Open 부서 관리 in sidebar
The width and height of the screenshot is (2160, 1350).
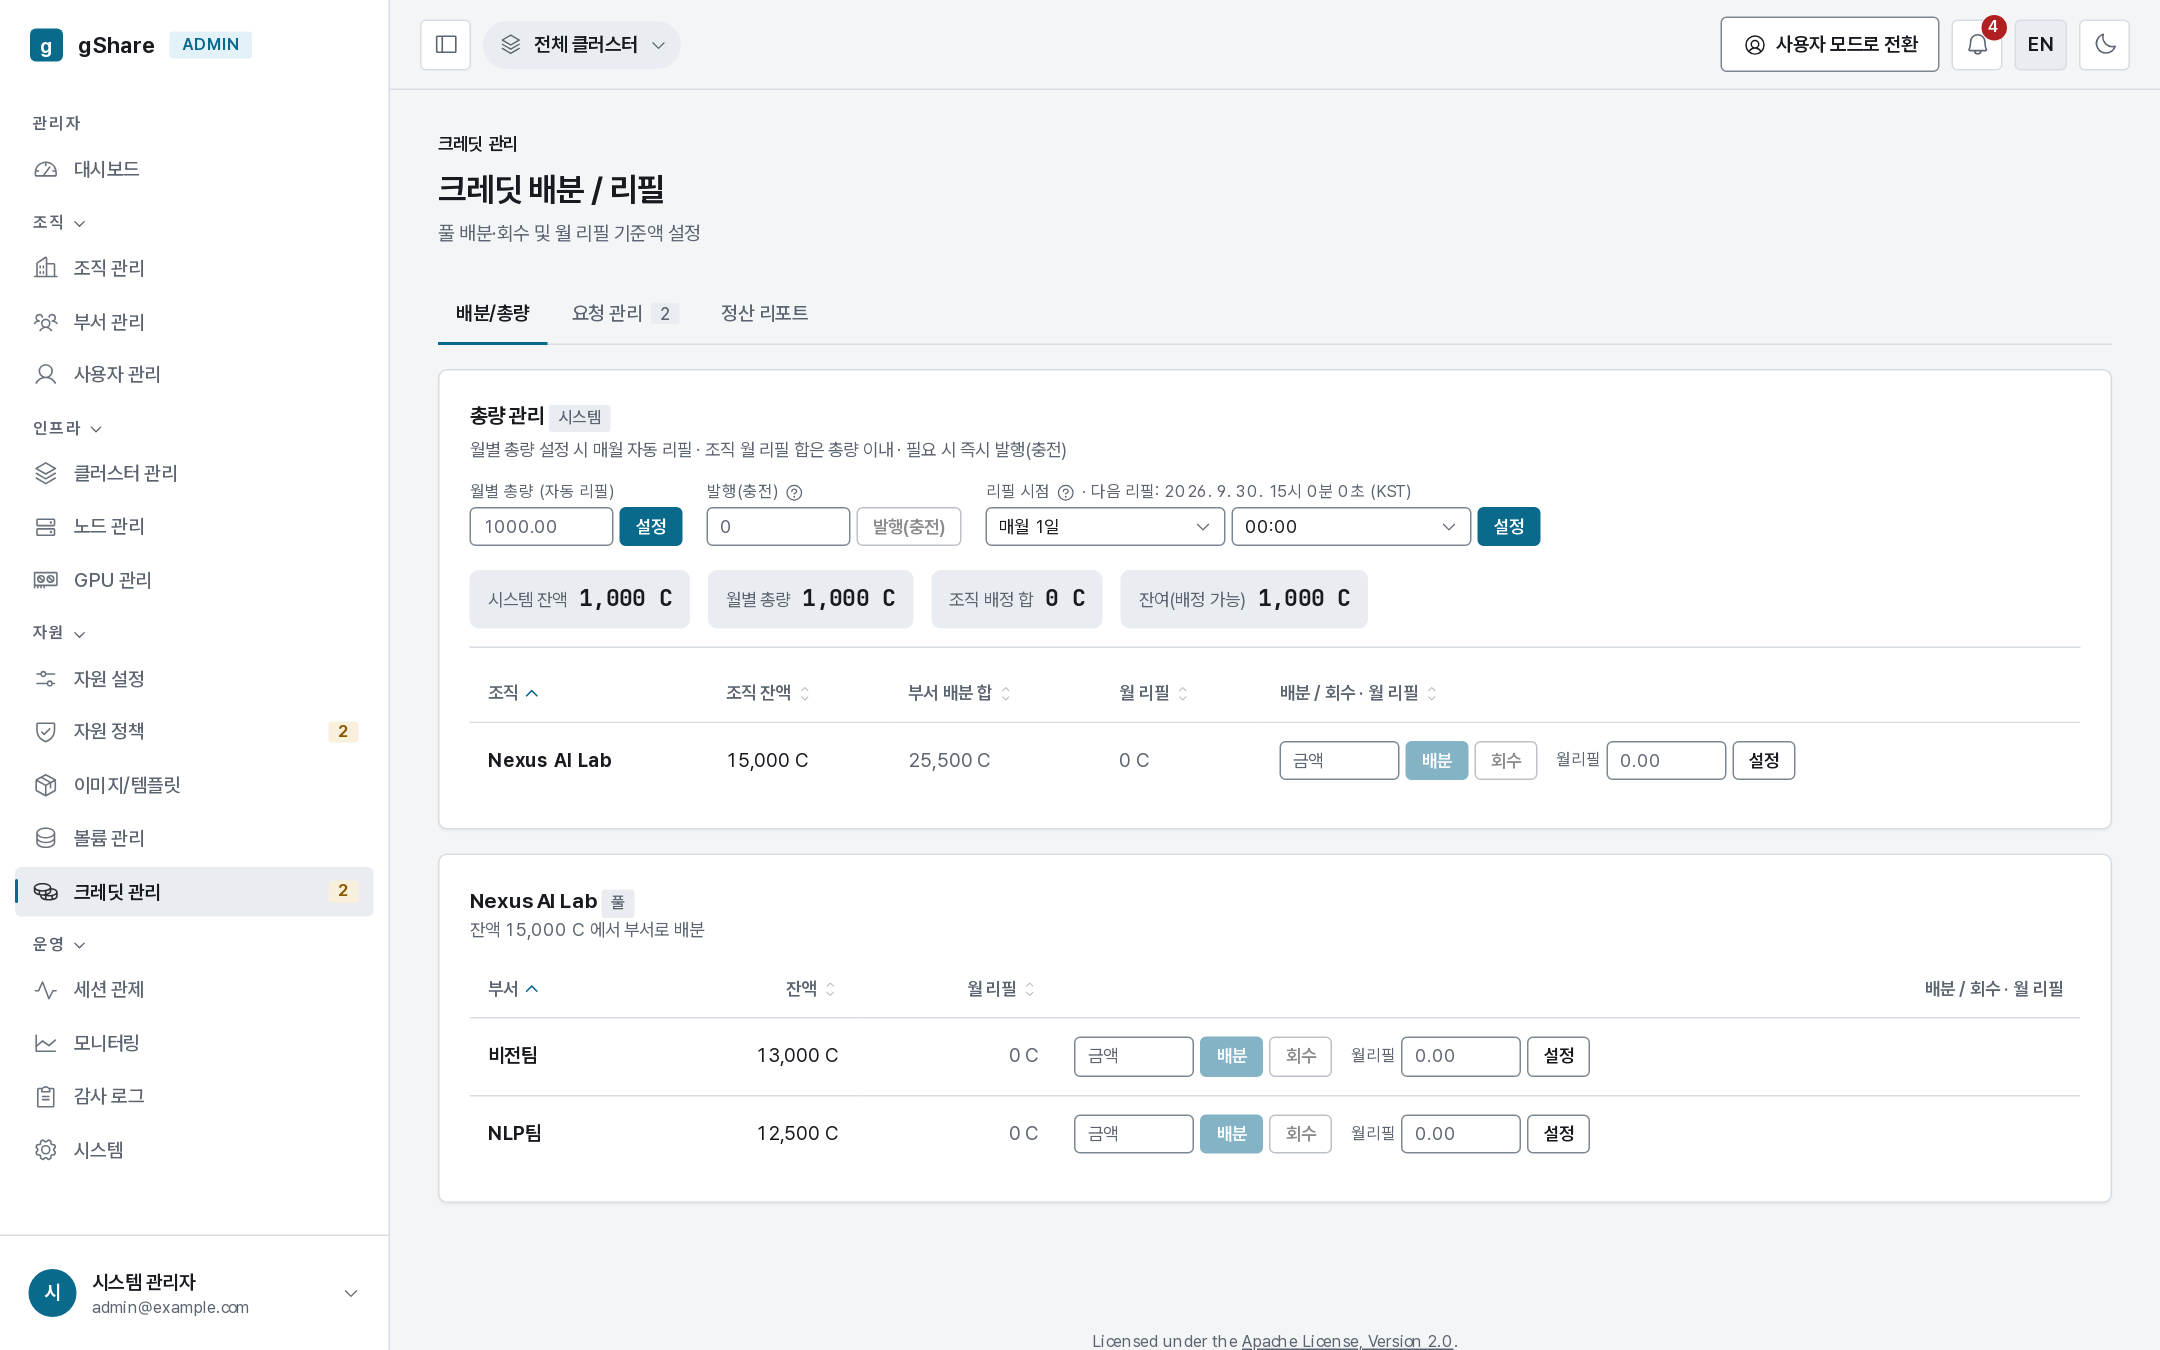tap(194, 322)
